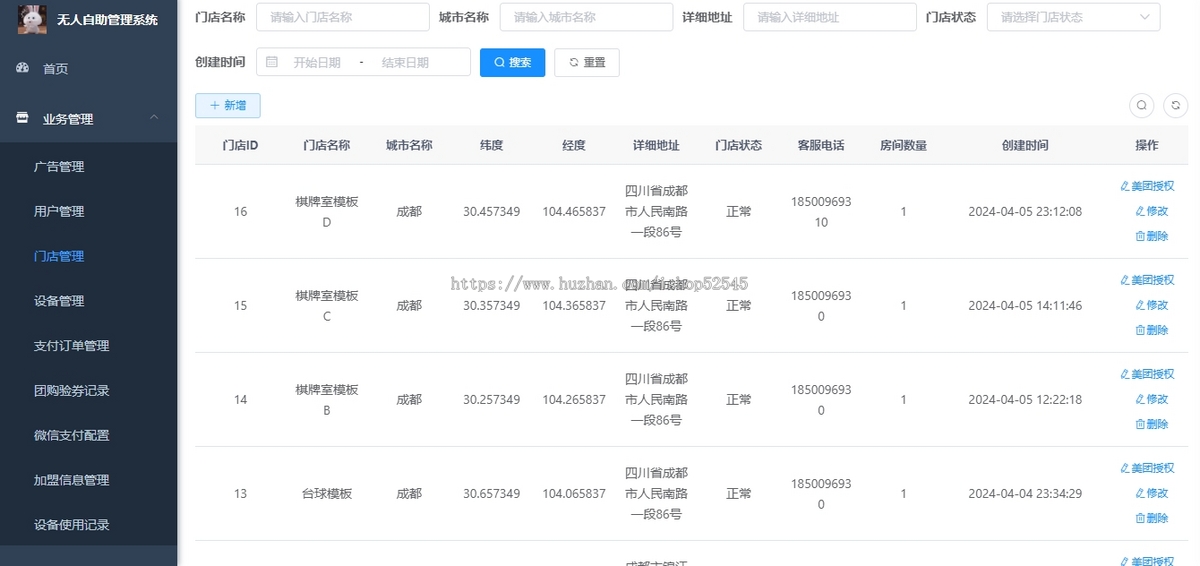This screenshot has height=566, width=1200.
Task: Click 修改 for store 13
Action: click(x=1152, y=493)
